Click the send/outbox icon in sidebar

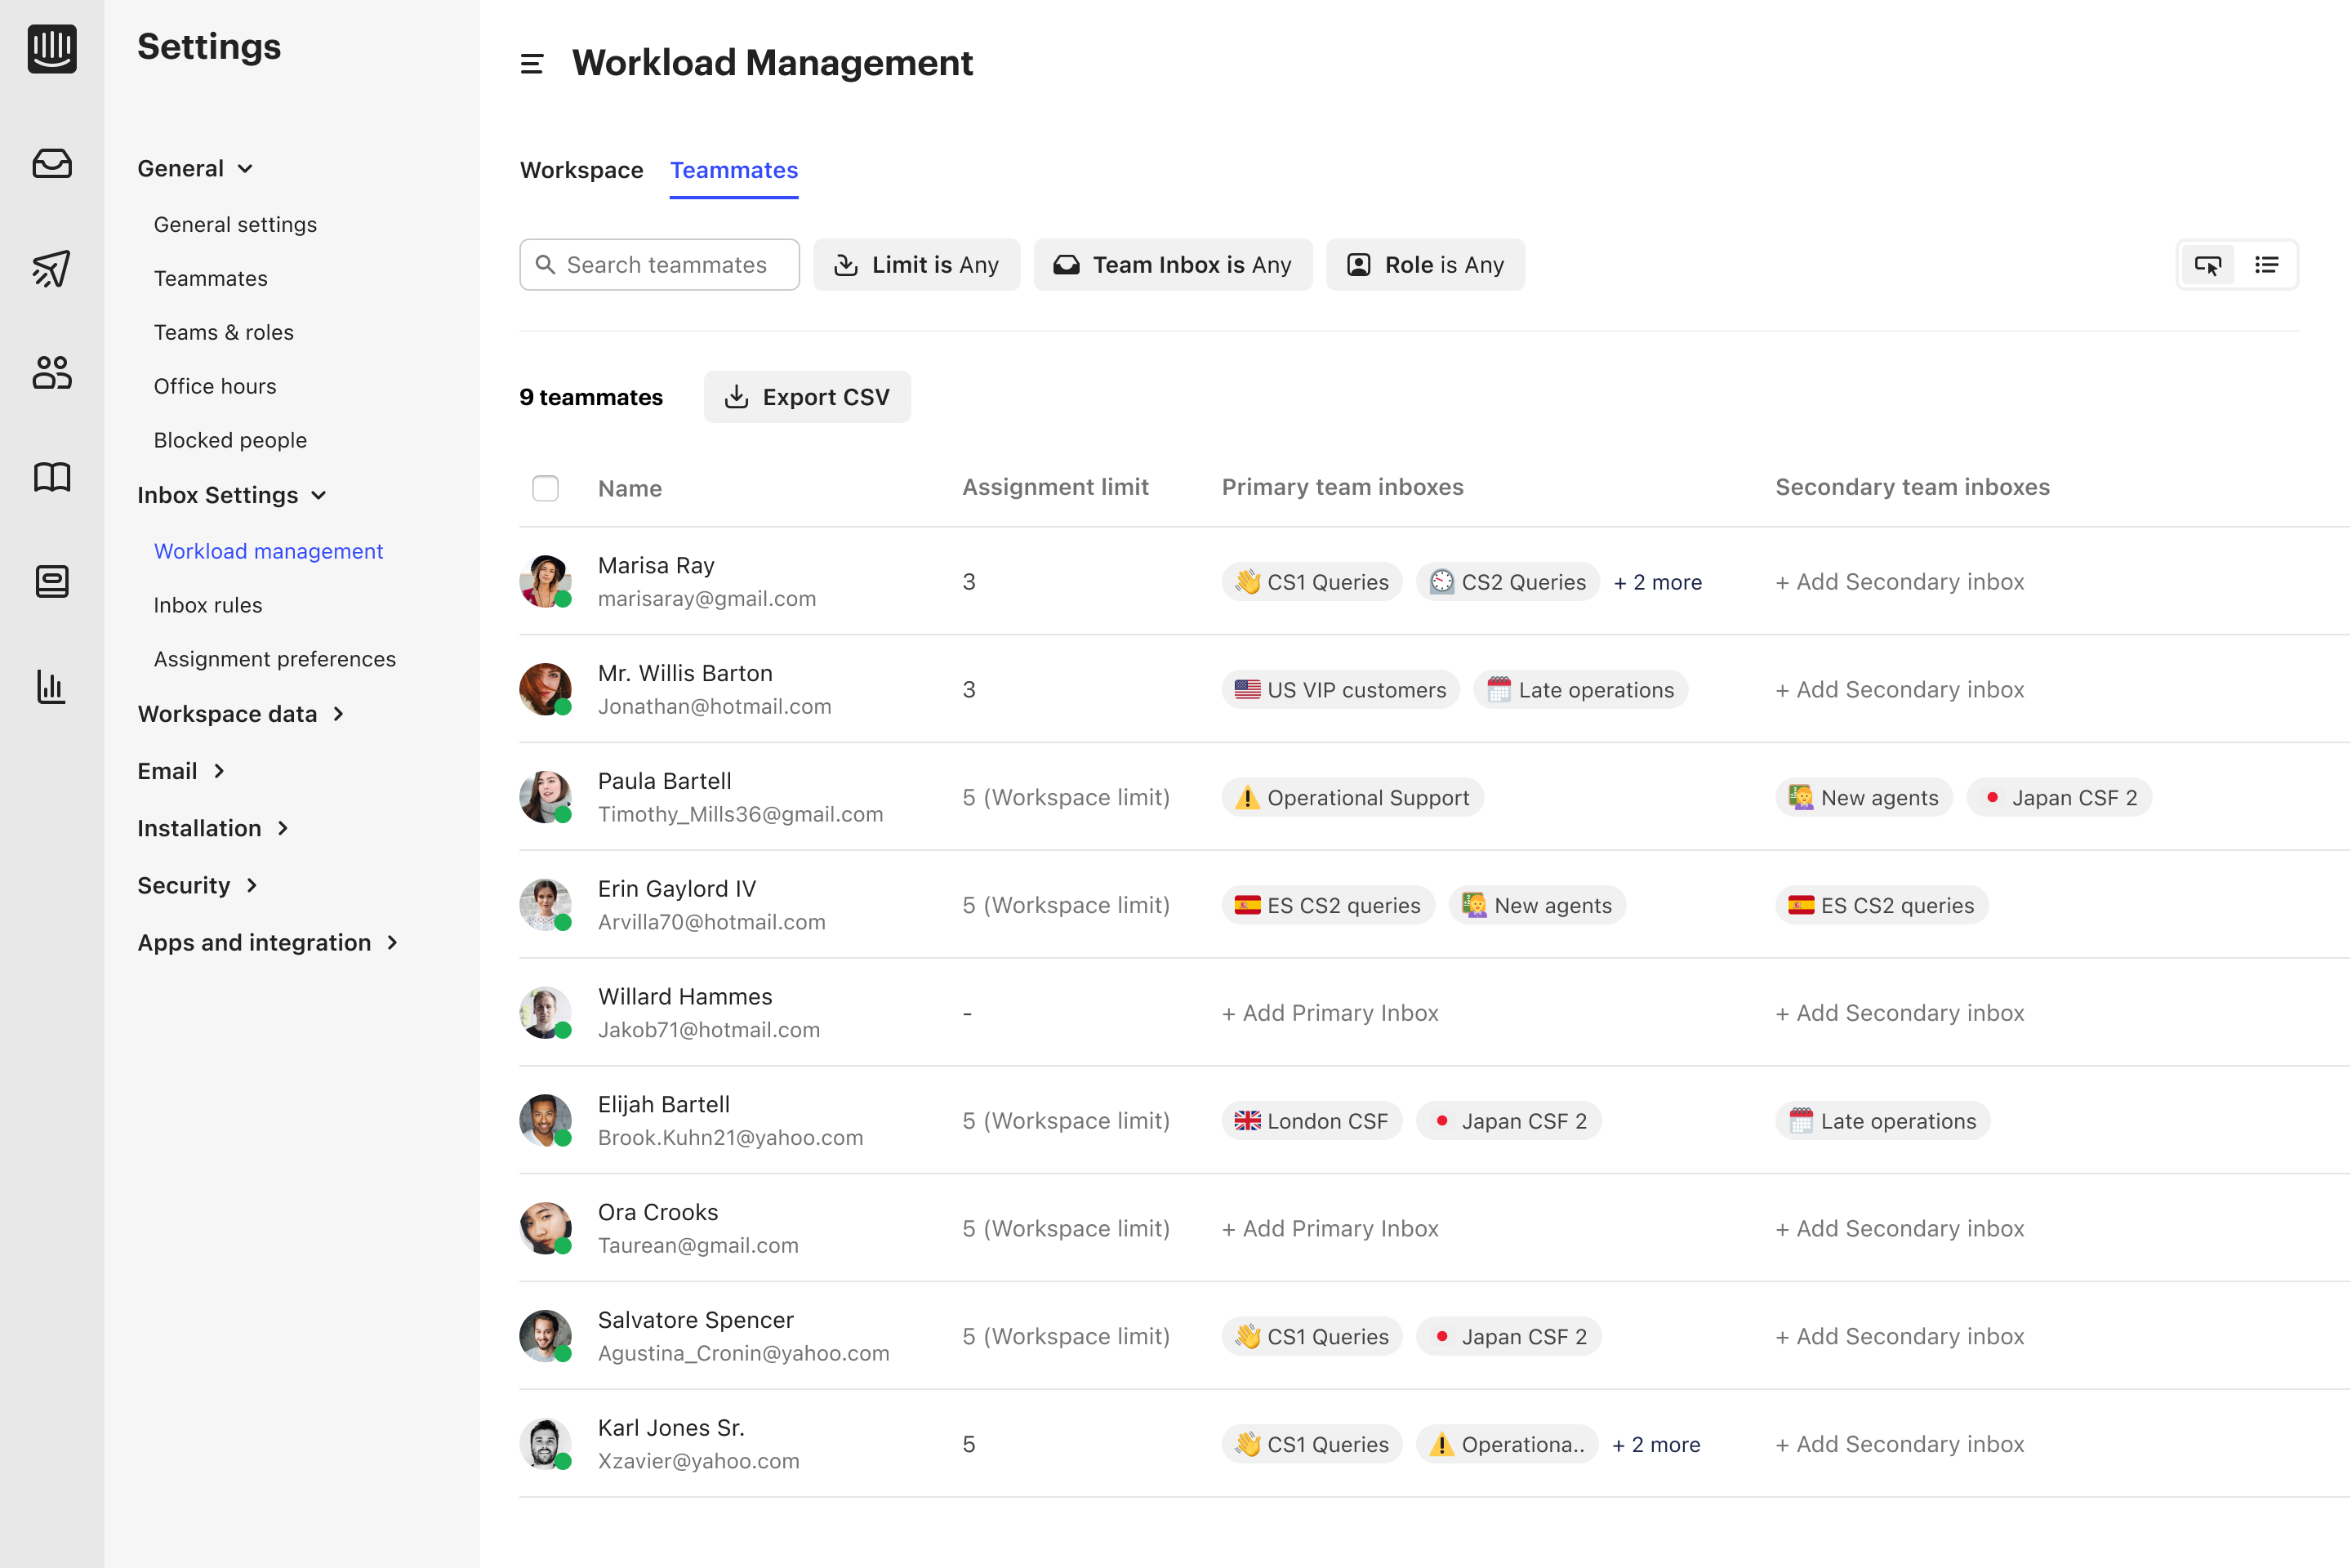tap(52, 268)
